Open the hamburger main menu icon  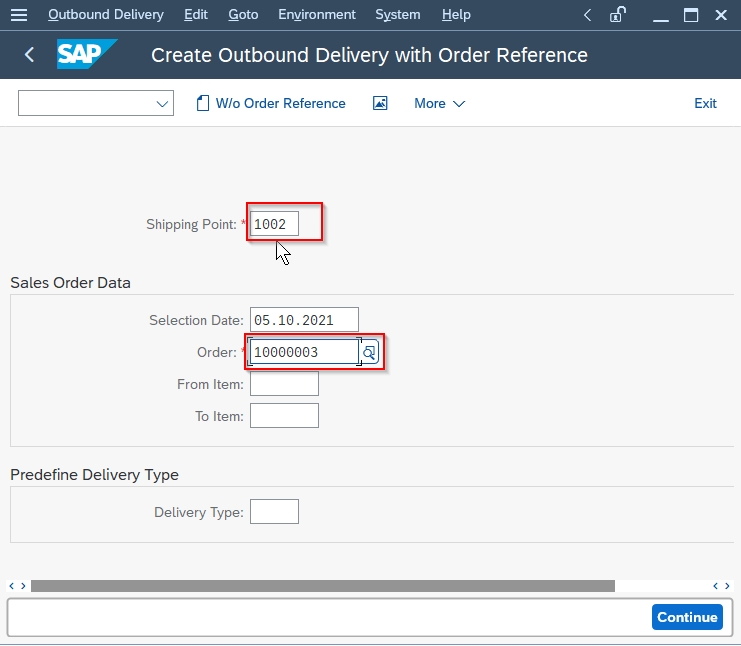pyautogui.click(x=19, y=15)
